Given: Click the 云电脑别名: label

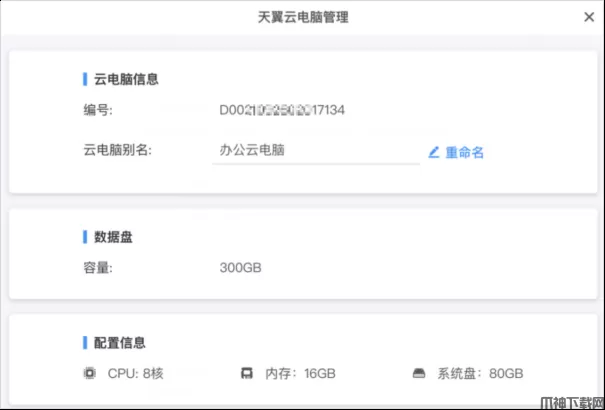Looking at the screenshot, I should click(118, 150).
